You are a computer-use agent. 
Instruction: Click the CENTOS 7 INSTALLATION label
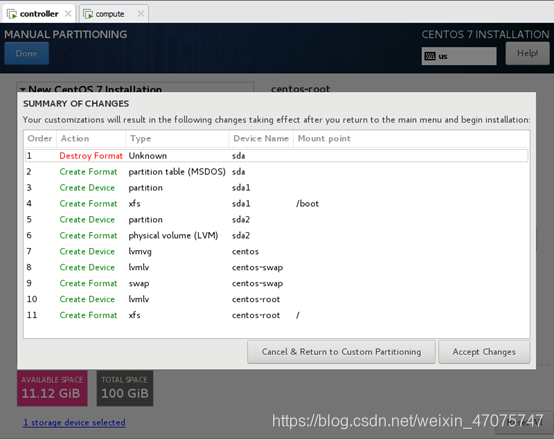[x=485, y=34]
